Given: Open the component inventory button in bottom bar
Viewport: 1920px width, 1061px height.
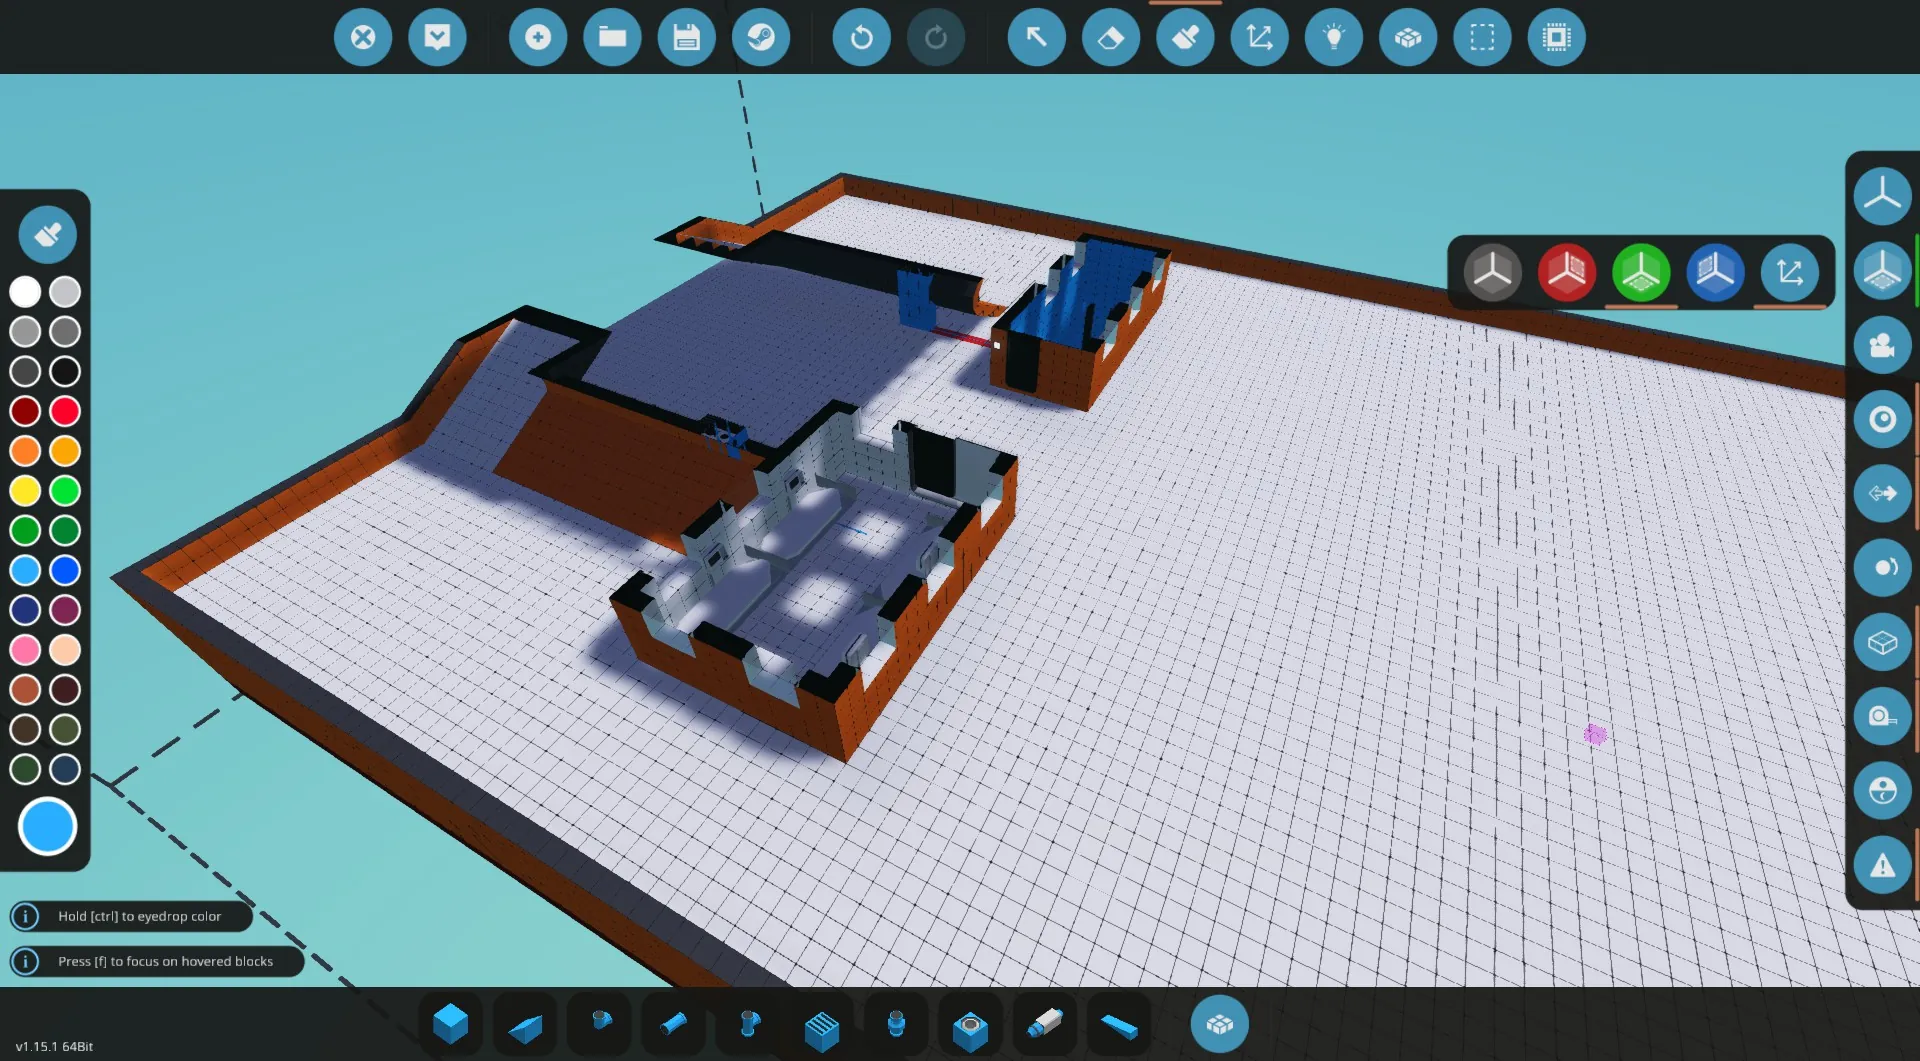Looking at the screenshot, I should [1219, 1024].
